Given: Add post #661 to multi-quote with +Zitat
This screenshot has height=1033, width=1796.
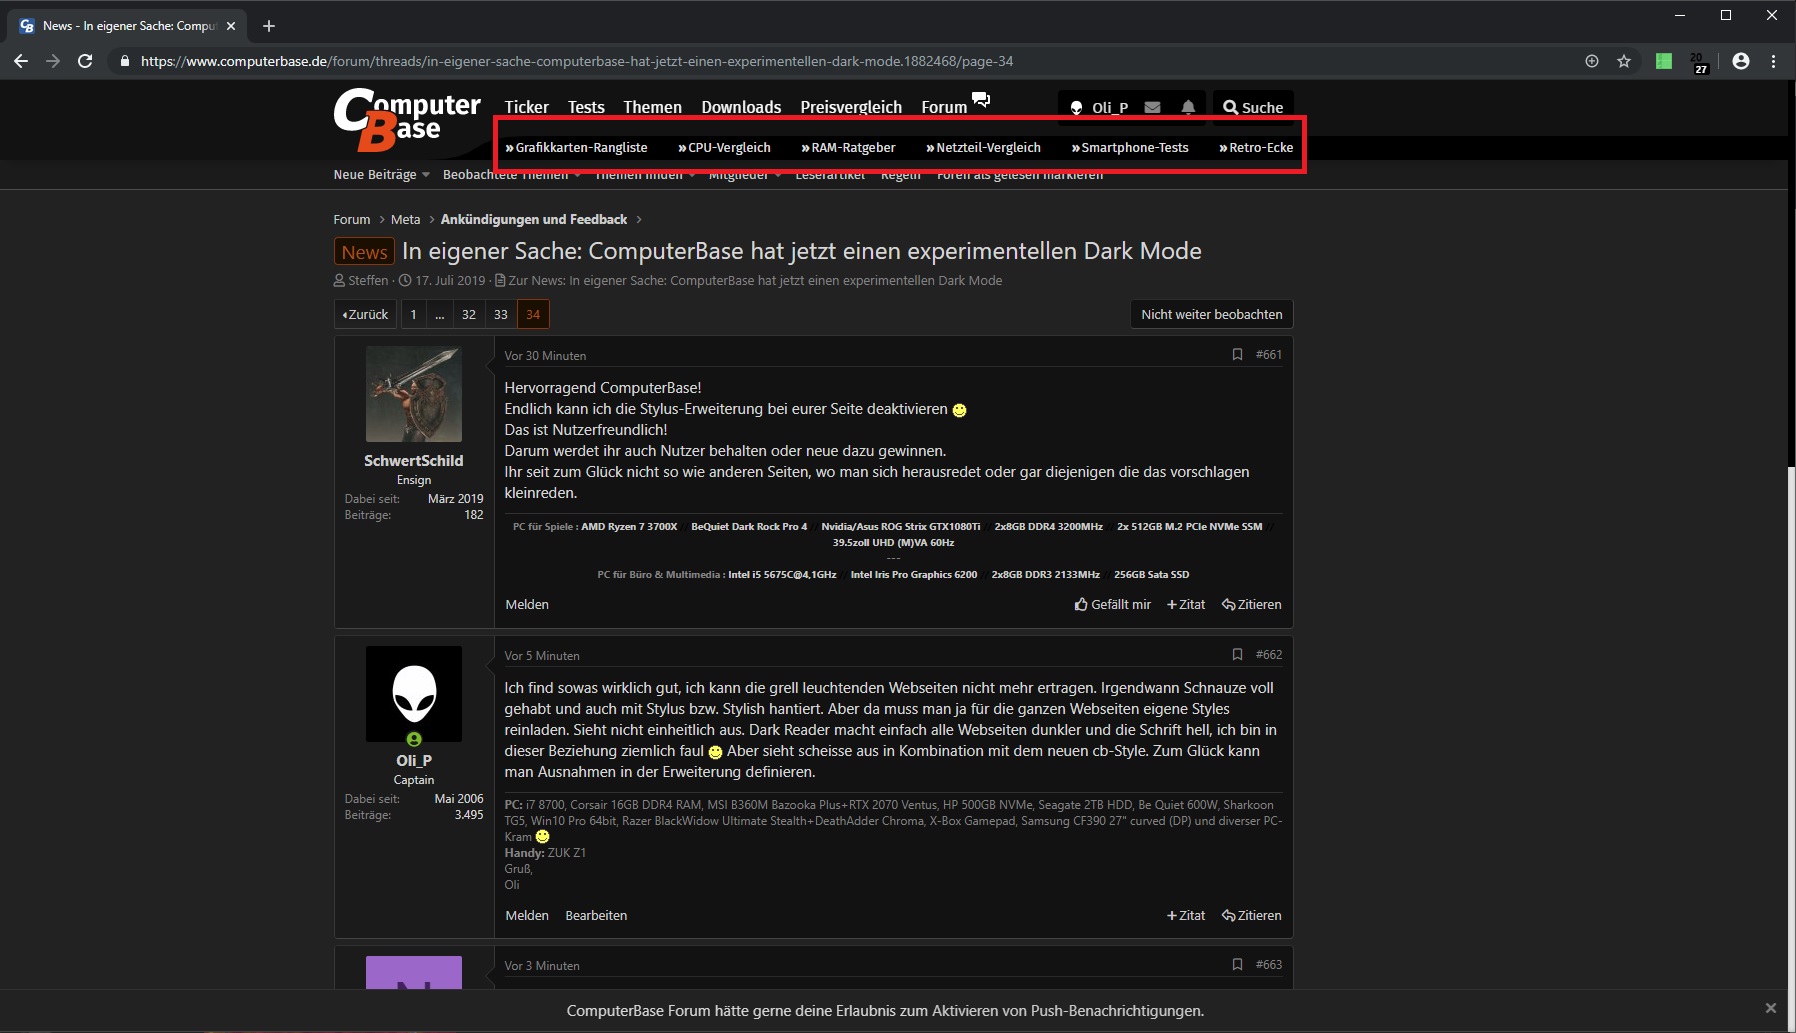Looking at the screenshot, I should (x=1186, y=604).
